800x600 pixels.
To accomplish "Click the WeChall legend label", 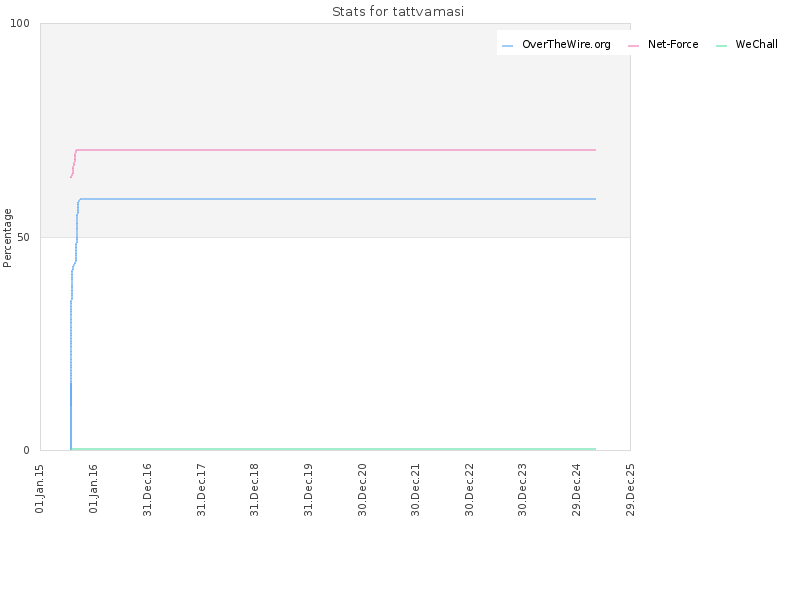I will 756,44.
